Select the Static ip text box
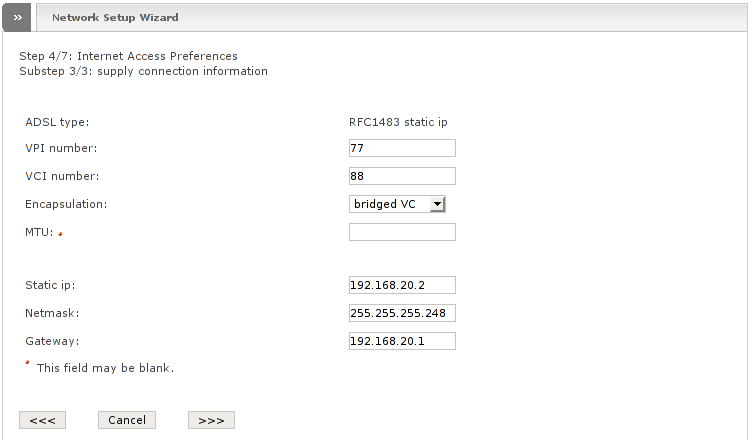This screenshot has height=440, width=752. pos(402,285)
